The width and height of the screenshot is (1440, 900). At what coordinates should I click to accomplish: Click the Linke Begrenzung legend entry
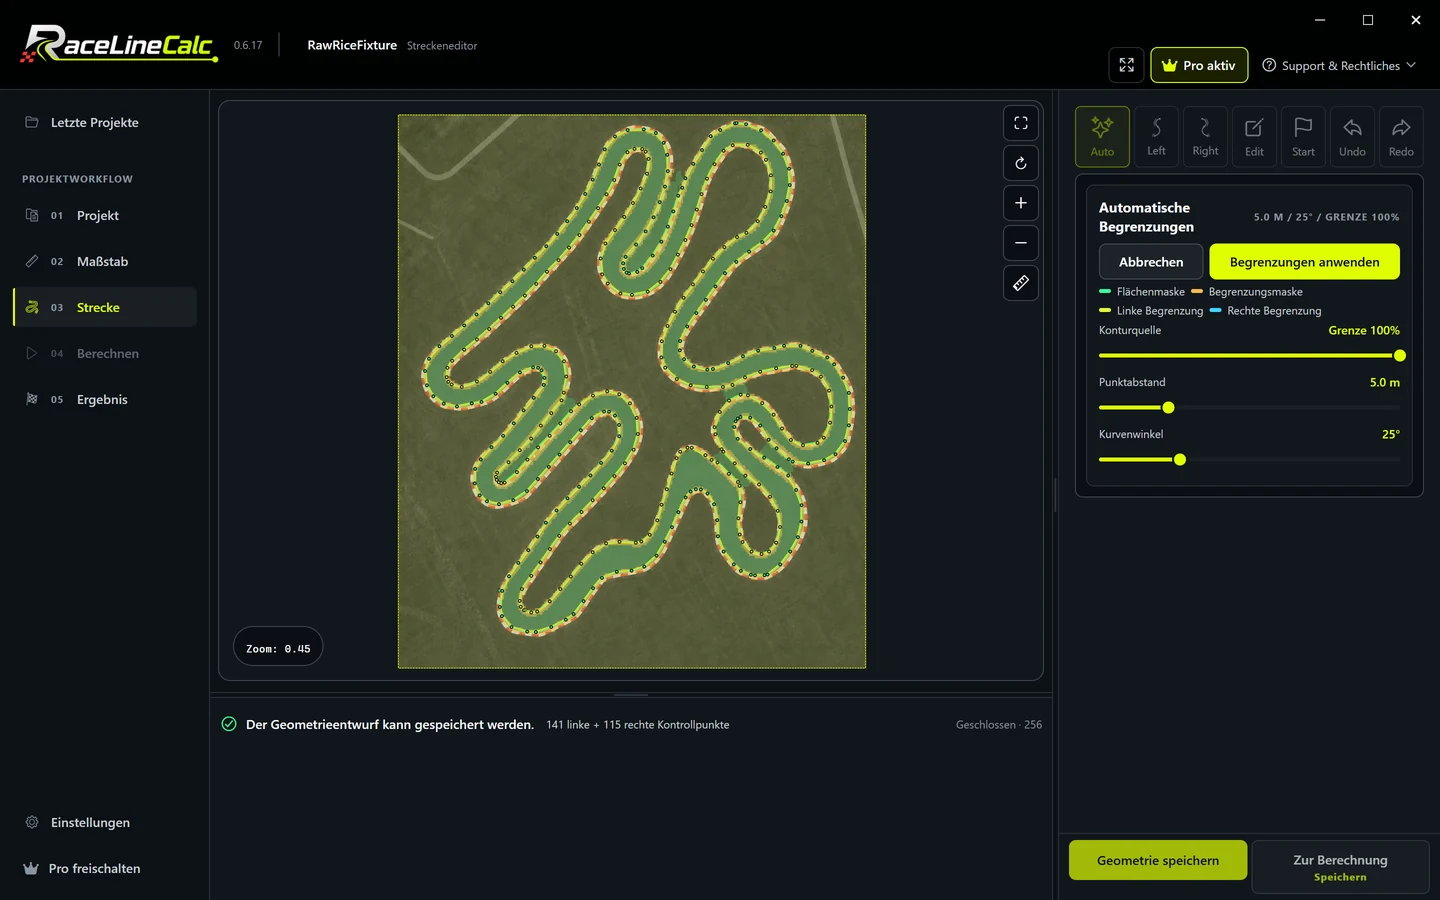[x=1151, y=311]
